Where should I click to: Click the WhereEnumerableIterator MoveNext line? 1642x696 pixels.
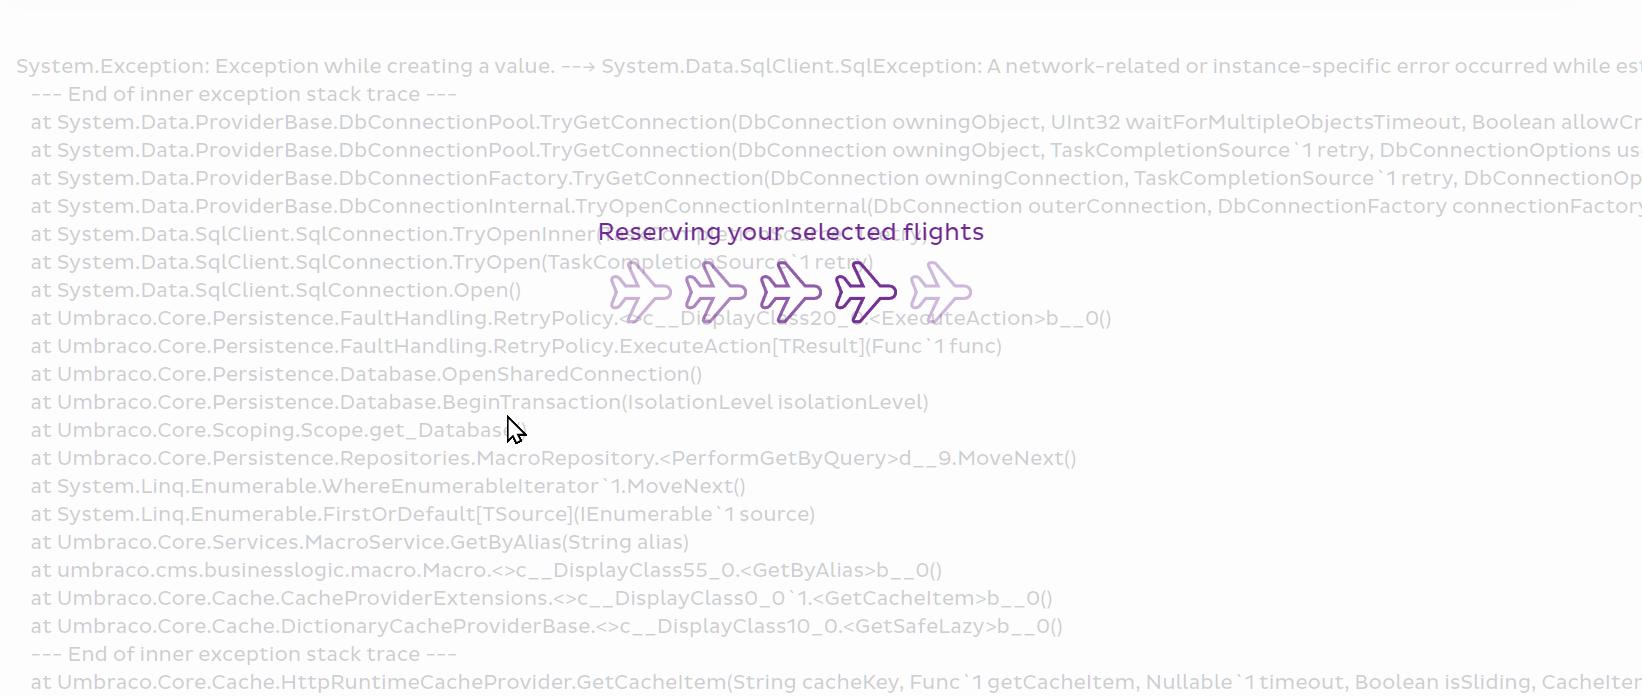(x=388, y=486)
